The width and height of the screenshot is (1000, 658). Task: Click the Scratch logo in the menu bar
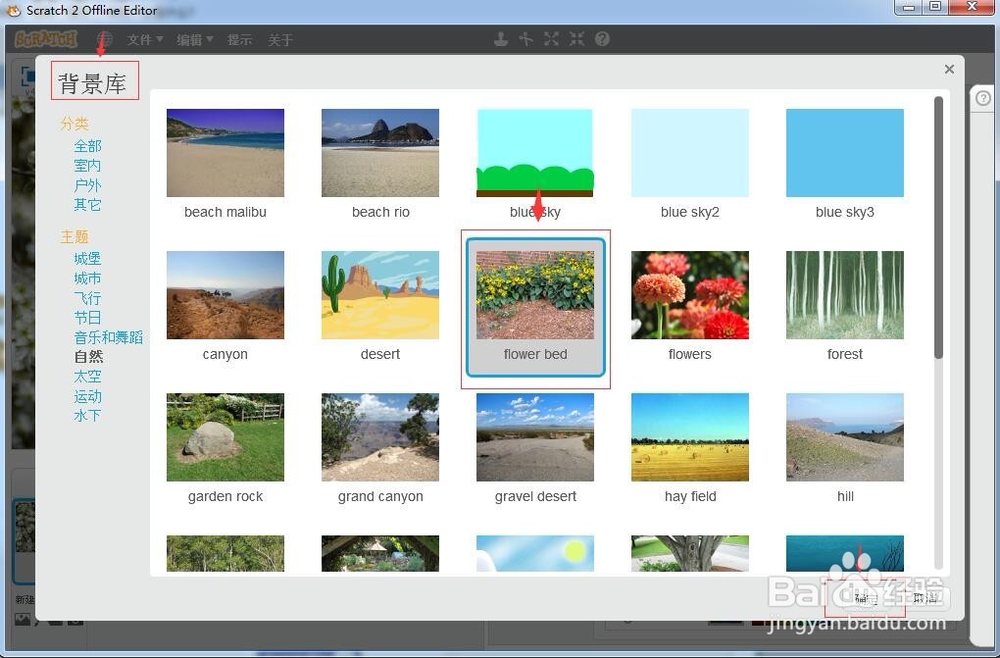point(45,39)
